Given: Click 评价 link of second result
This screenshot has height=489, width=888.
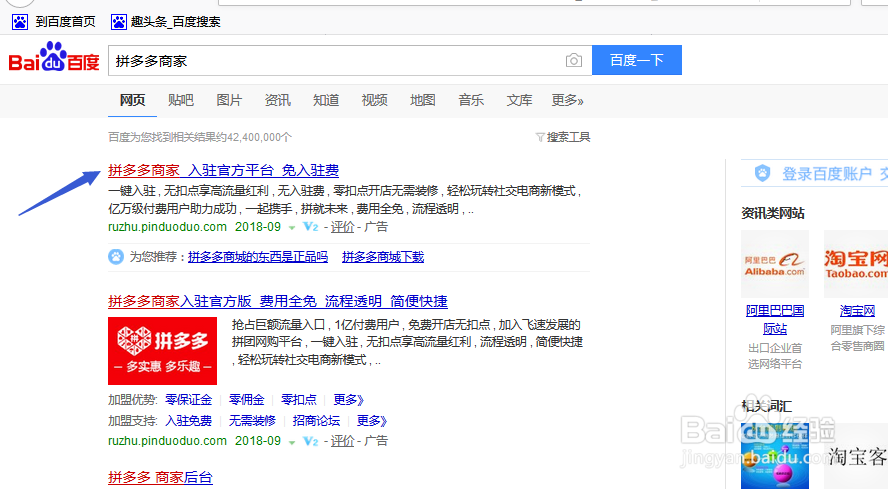Looking at the screenshot, I should pos(343,441).
